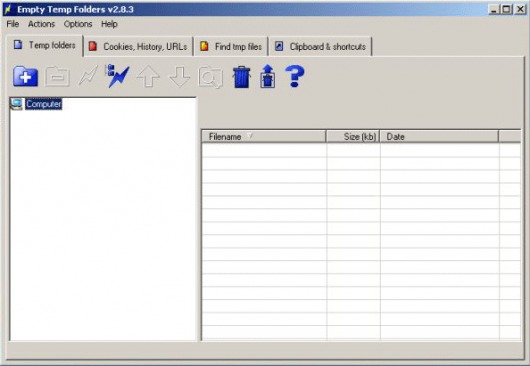Switch to Find tmp files tab

(x=231, y=46)
